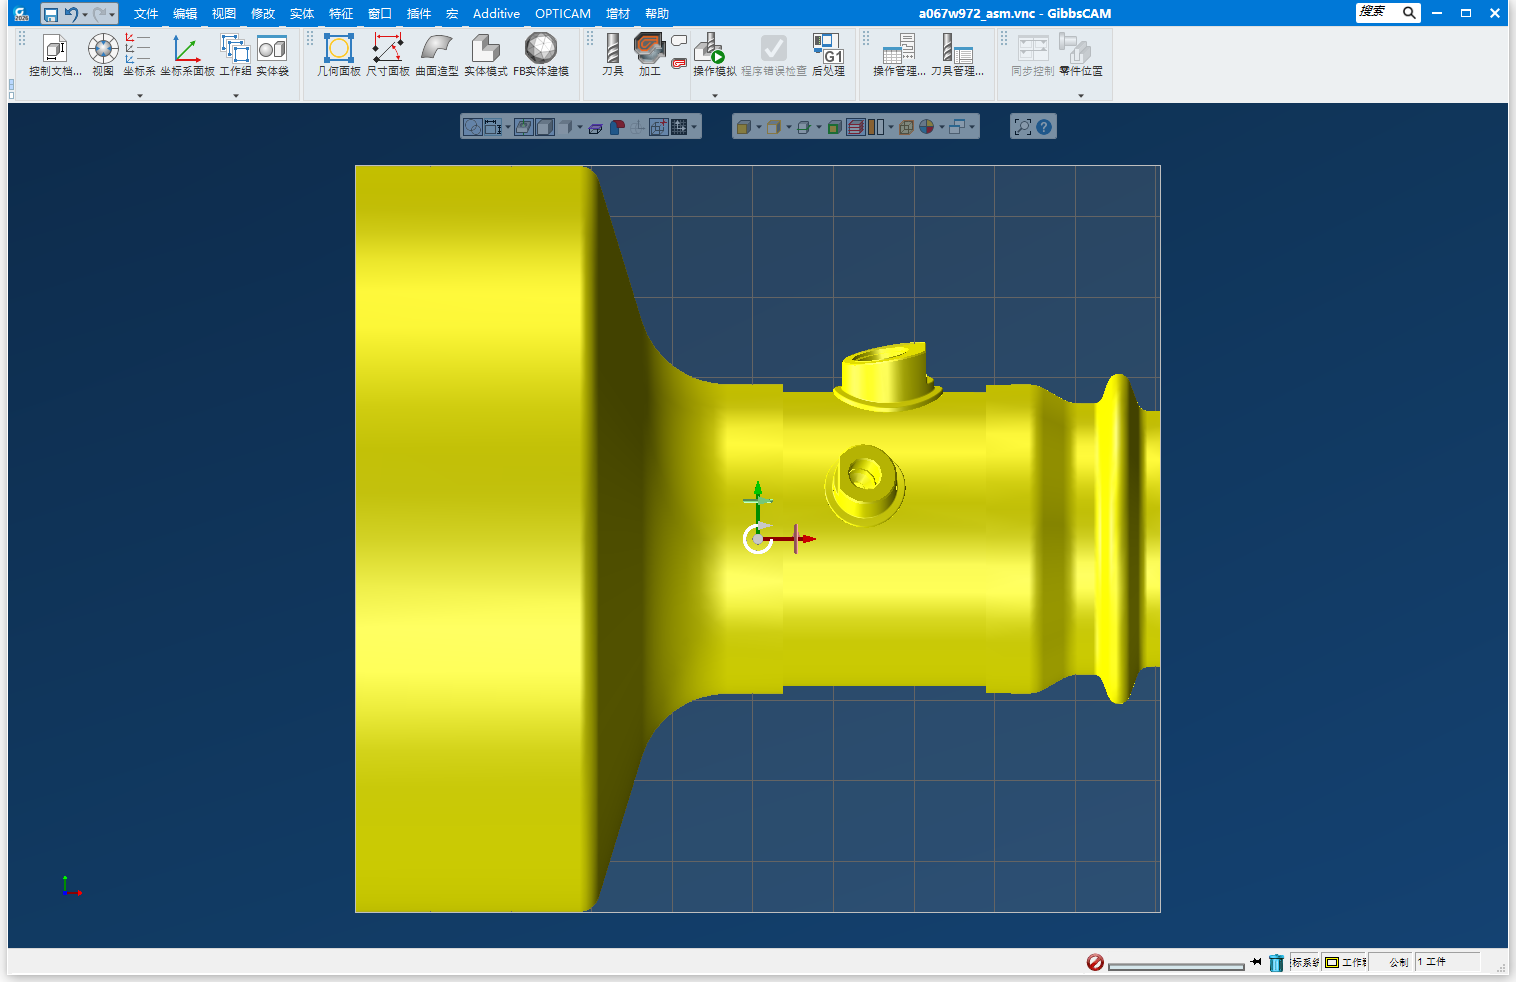Open 控制文档 document control
Viewport: 1516px width, 982px height.
[55, 54]
